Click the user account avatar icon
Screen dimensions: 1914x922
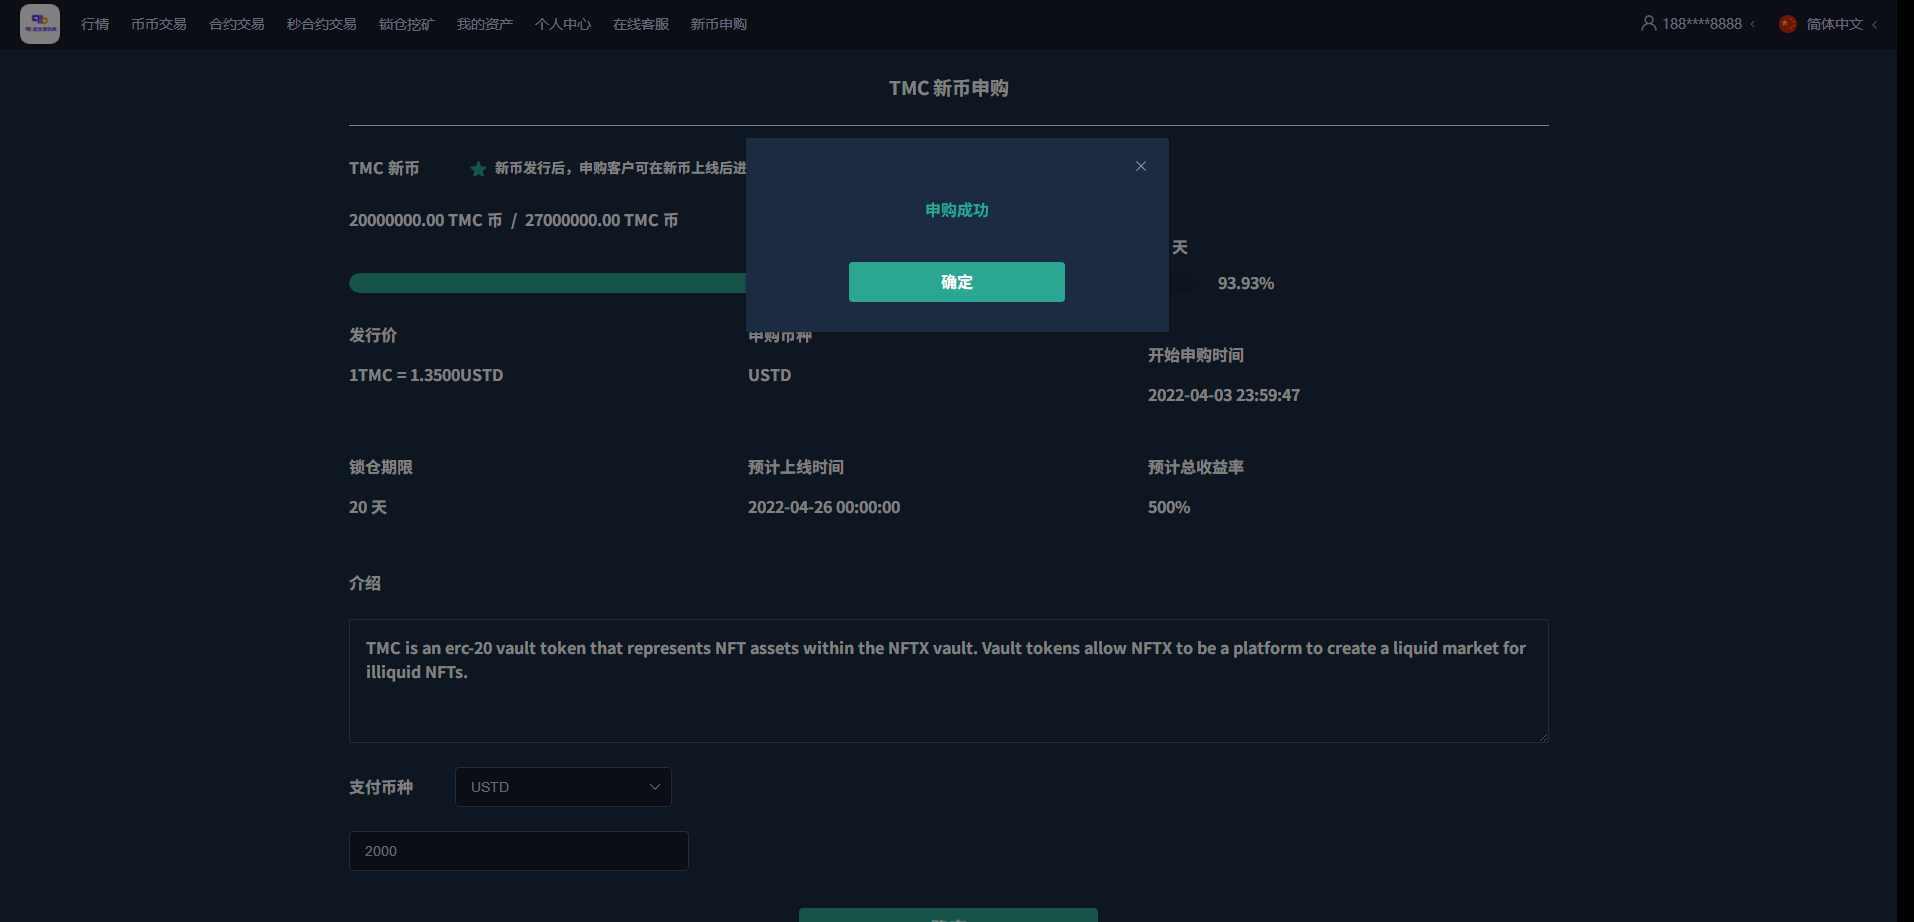point(1648,23)
